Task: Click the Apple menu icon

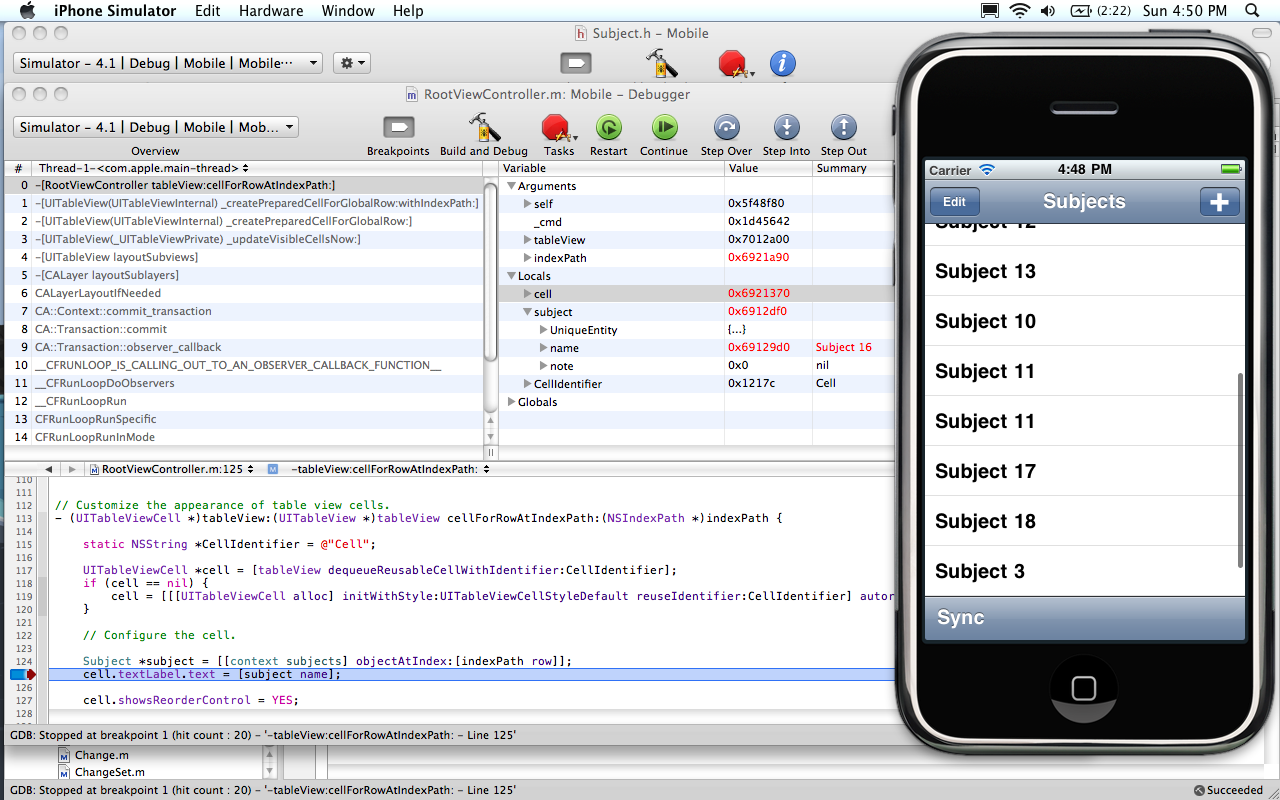Action: [26, 11]
